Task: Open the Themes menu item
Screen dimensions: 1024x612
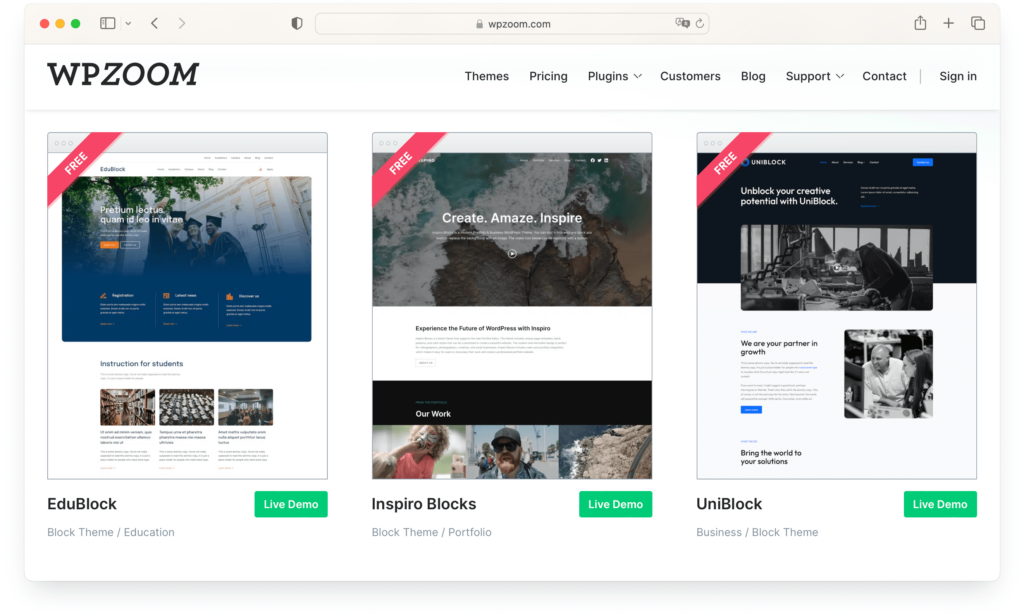Action: pyautogui.click(x=487, y=76)
